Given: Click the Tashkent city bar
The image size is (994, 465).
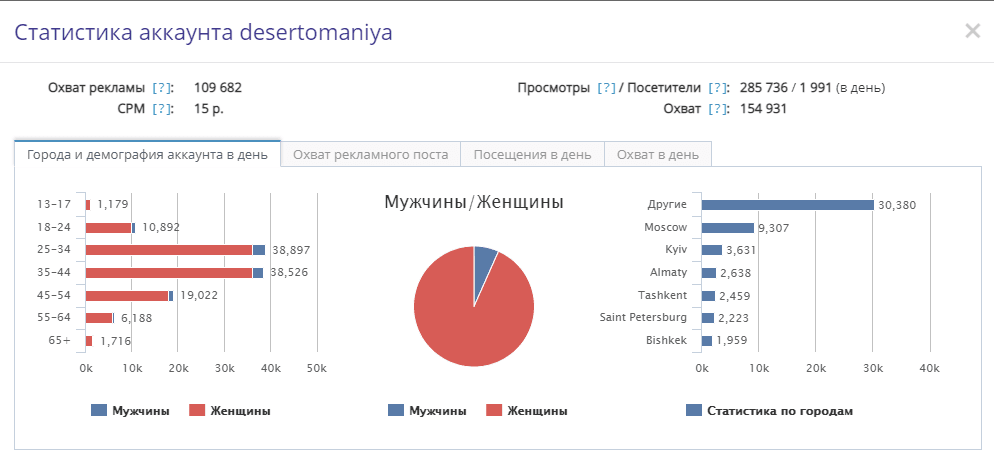Looking at the screenshot, I should click(708, 296).
